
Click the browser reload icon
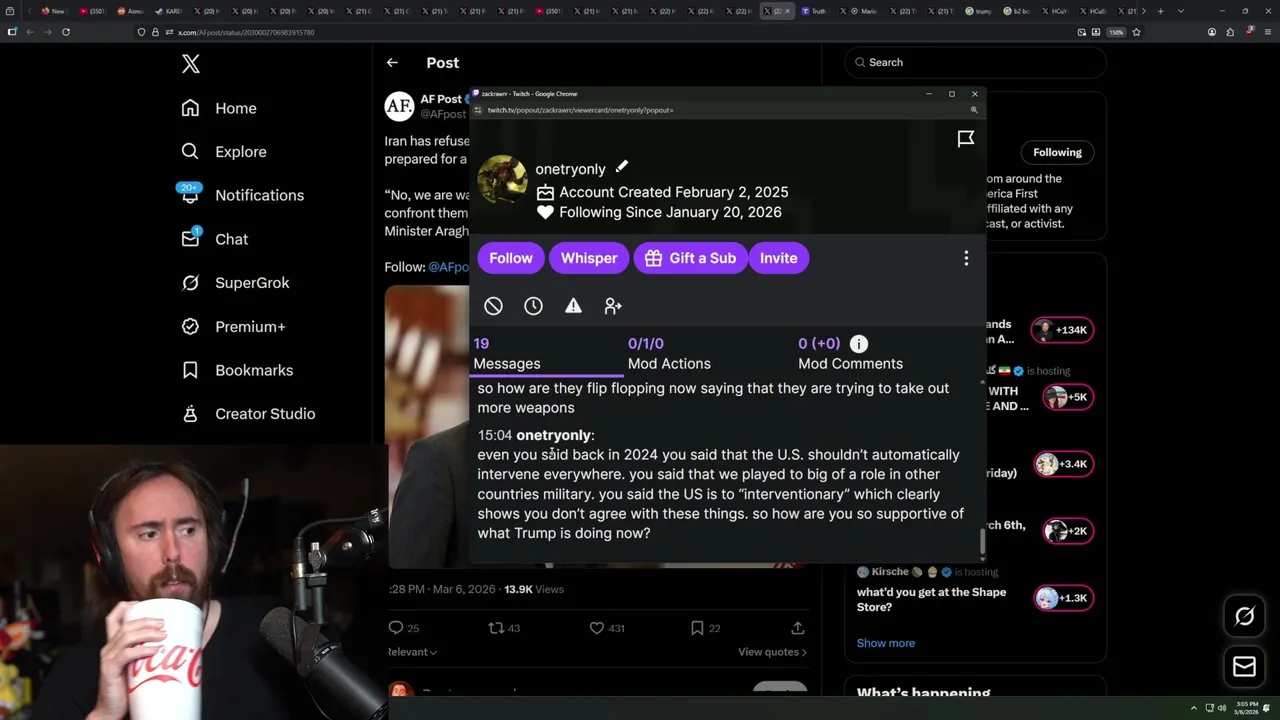pos(66,32)
